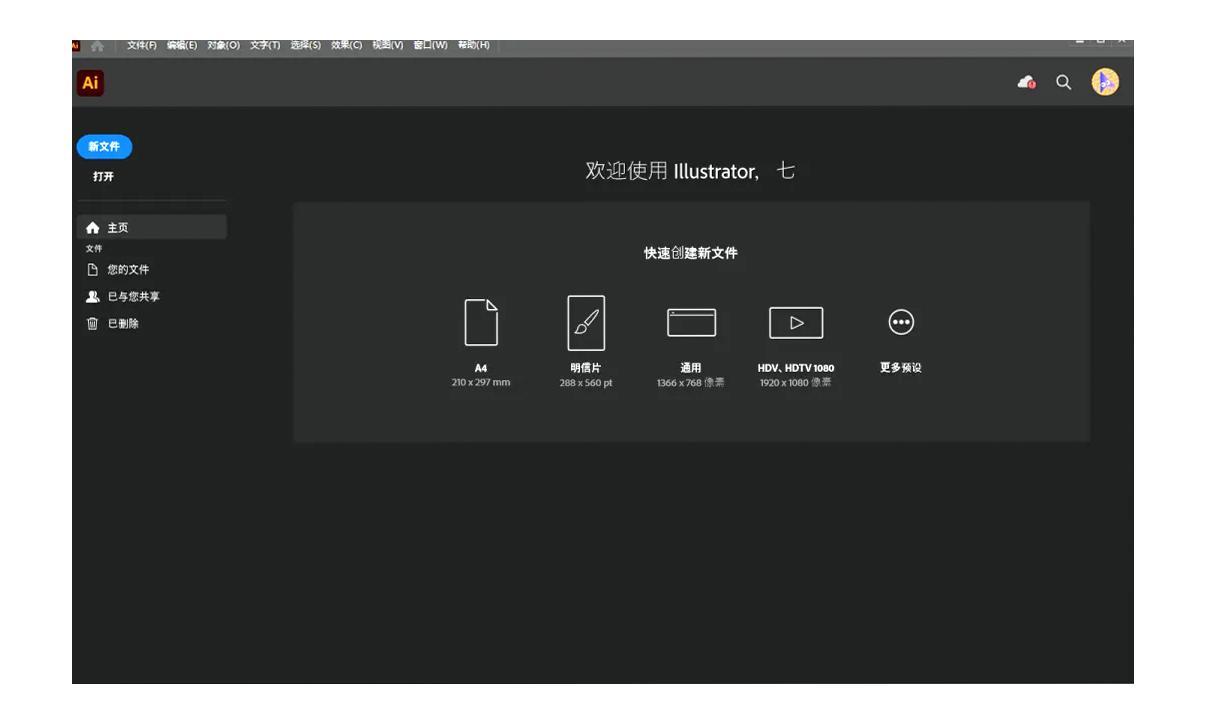The width and height of the screenshot is (1206, 724).
Task: Open the 帮助(H) menu
Action: coord(474,45)
